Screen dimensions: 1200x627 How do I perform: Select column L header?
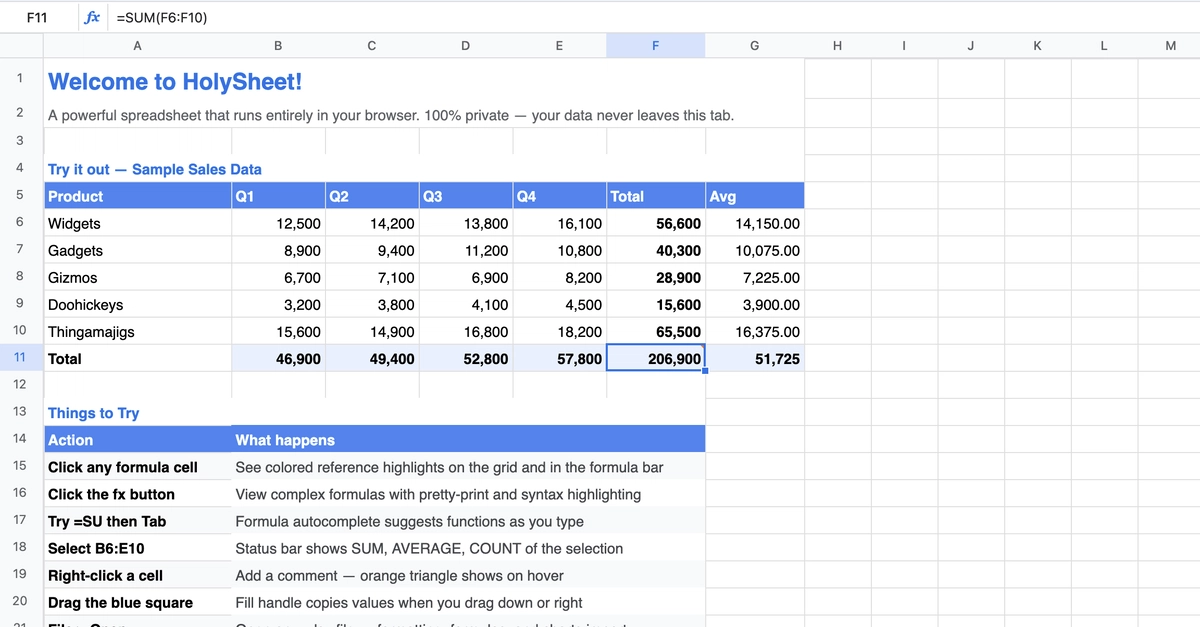point(1104,45)
